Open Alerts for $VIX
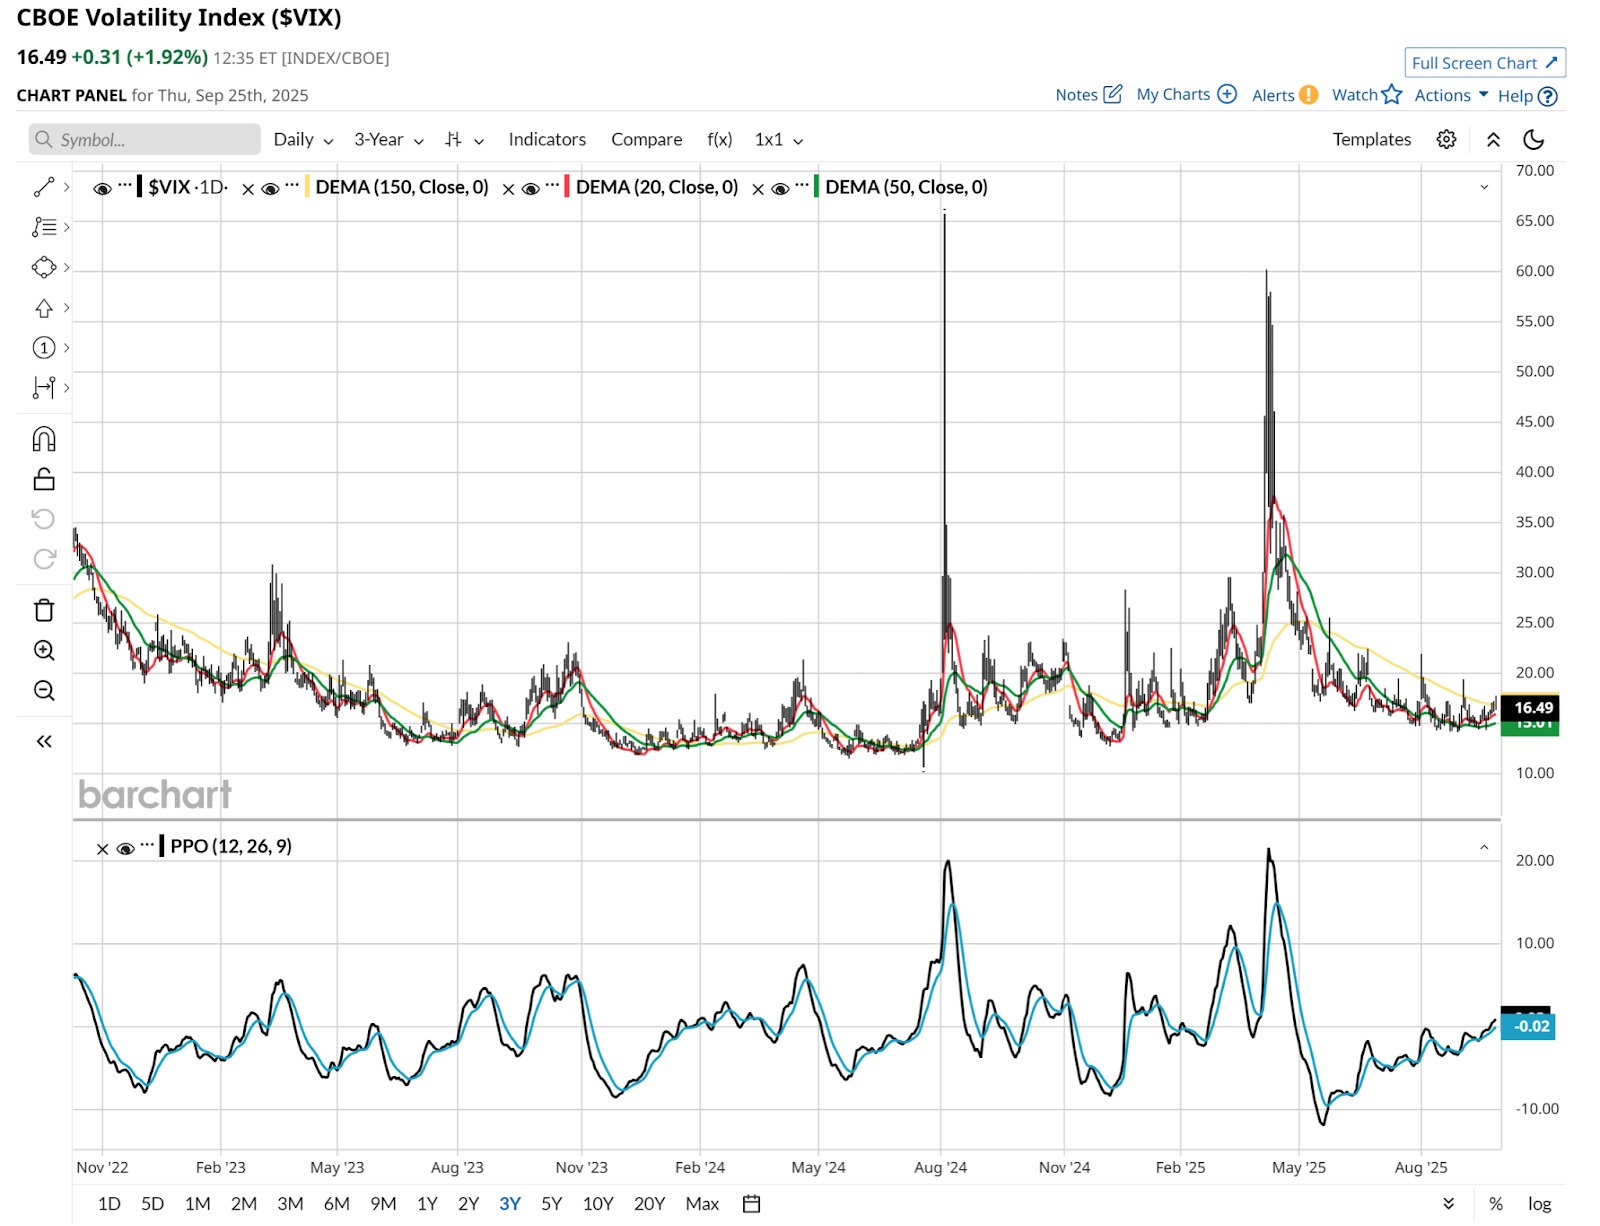 pos(1285,95)
